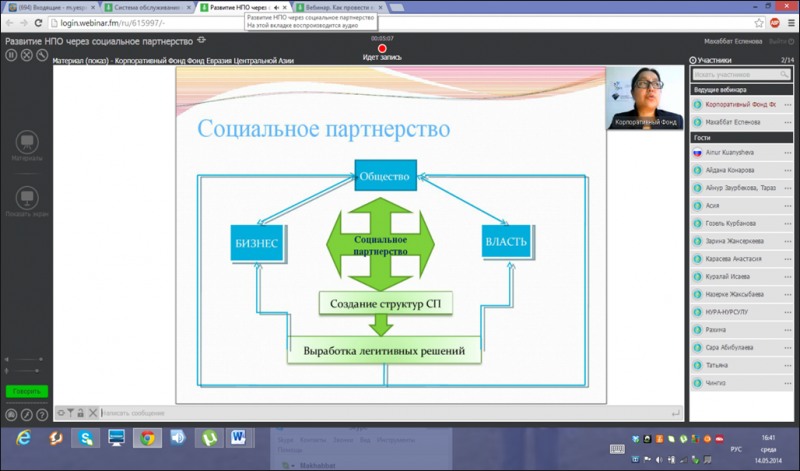
Task: Send message with the enter arrow icon
Action: (676, 413)
